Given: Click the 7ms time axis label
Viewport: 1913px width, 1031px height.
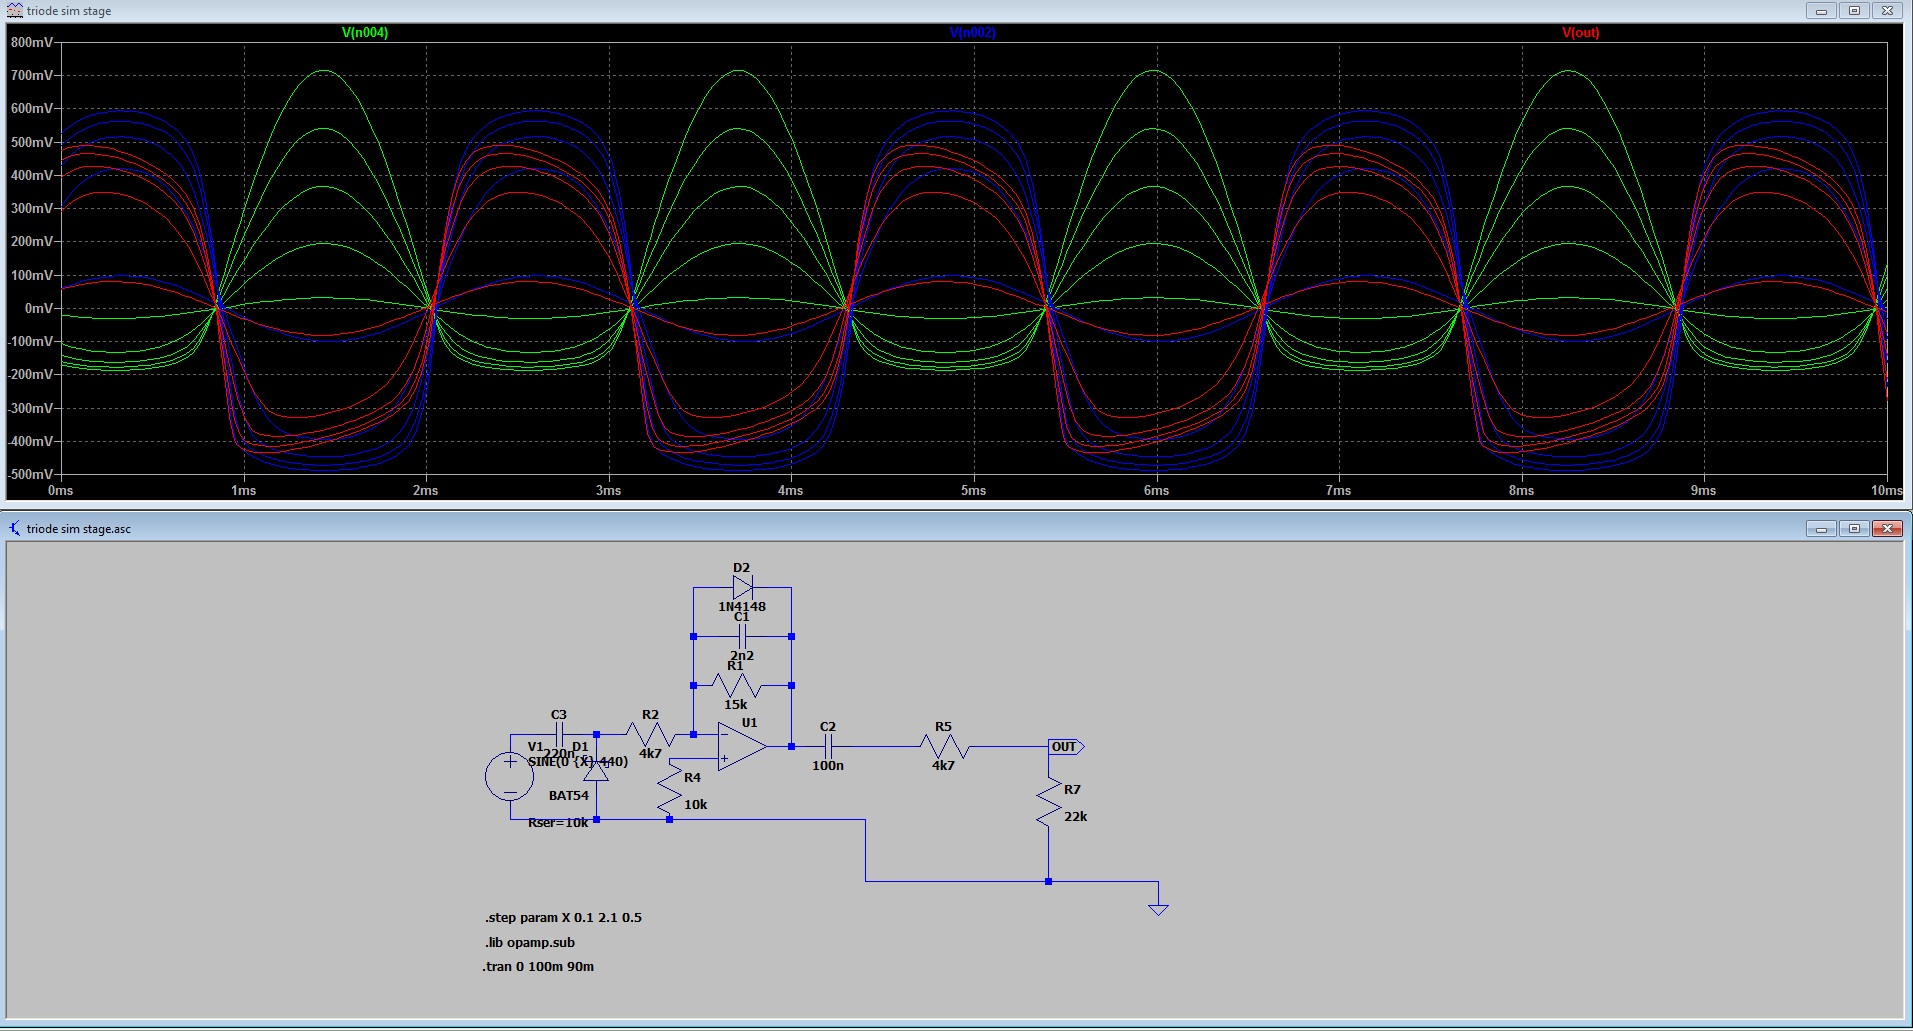Looking at the screenshot, I should click(1339, 490).
